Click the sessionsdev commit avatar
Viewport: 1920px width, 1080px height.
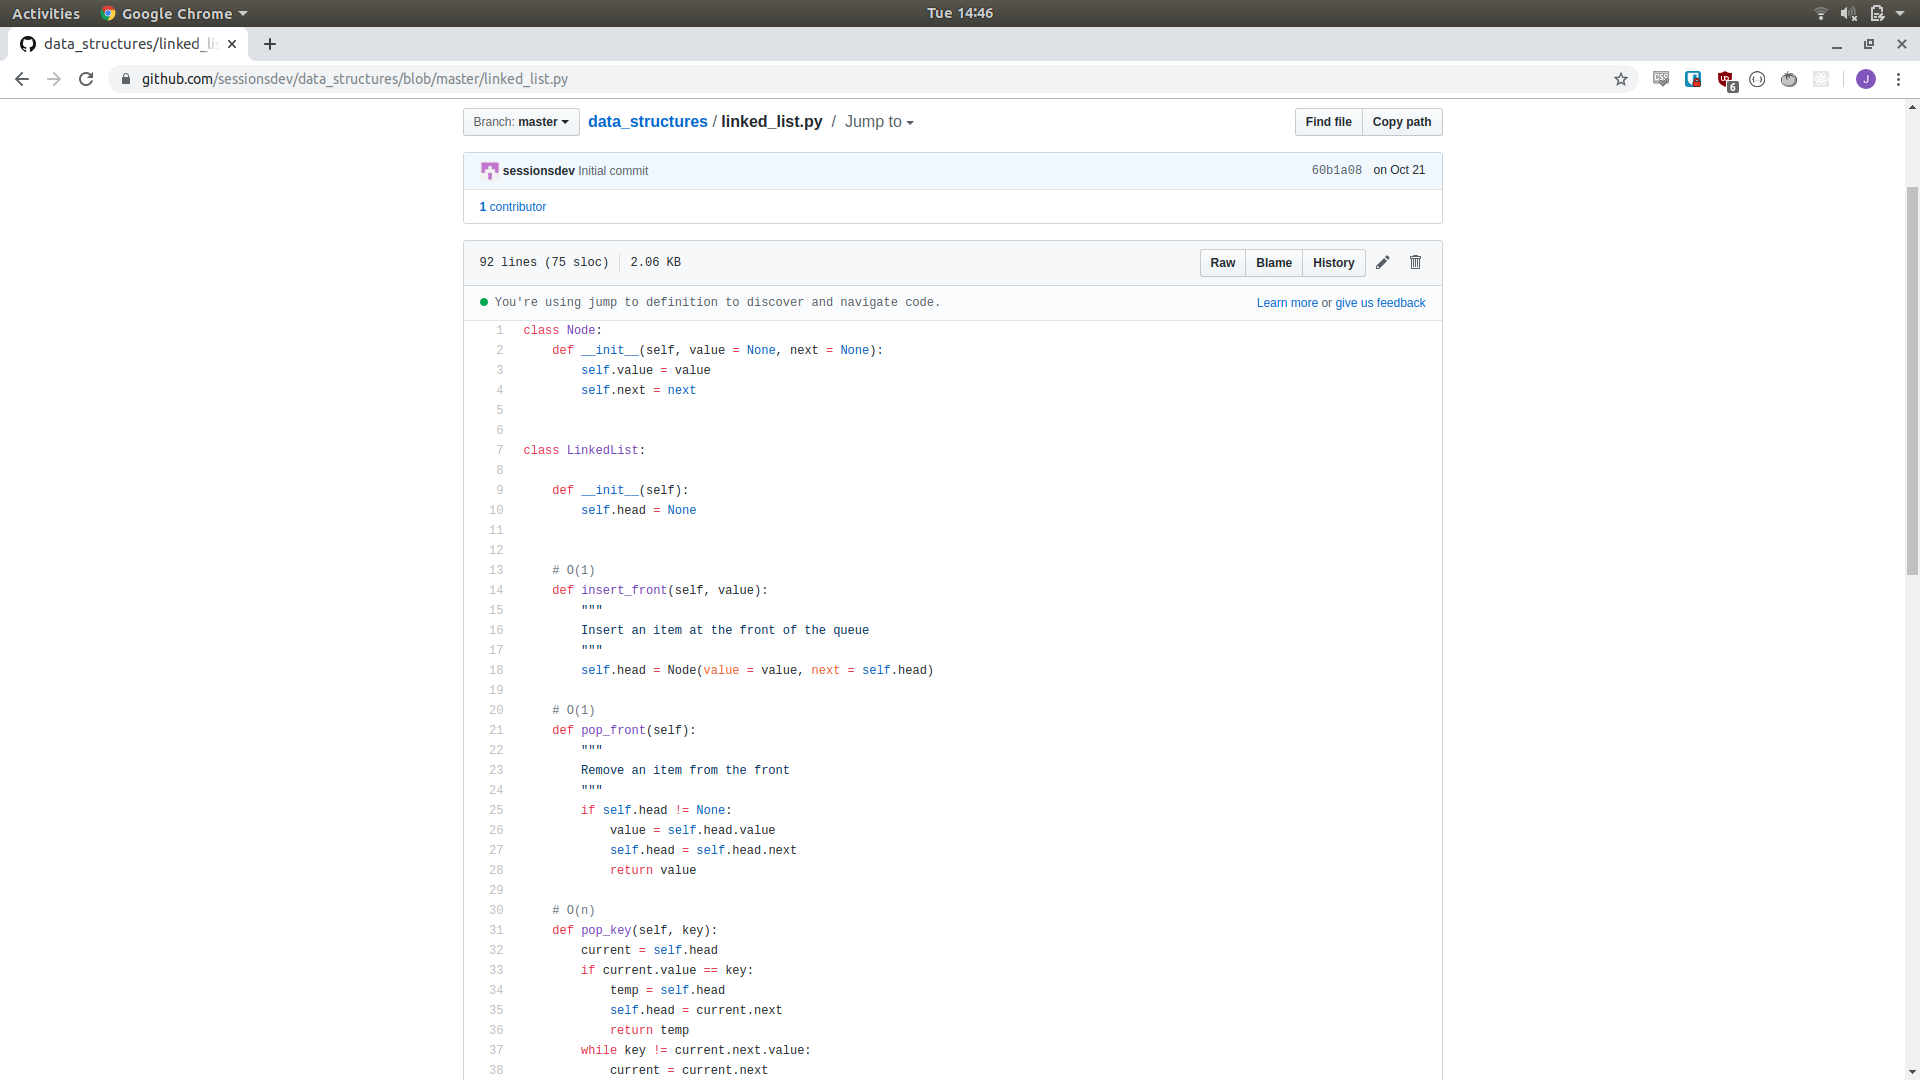[x=489, y=170]
